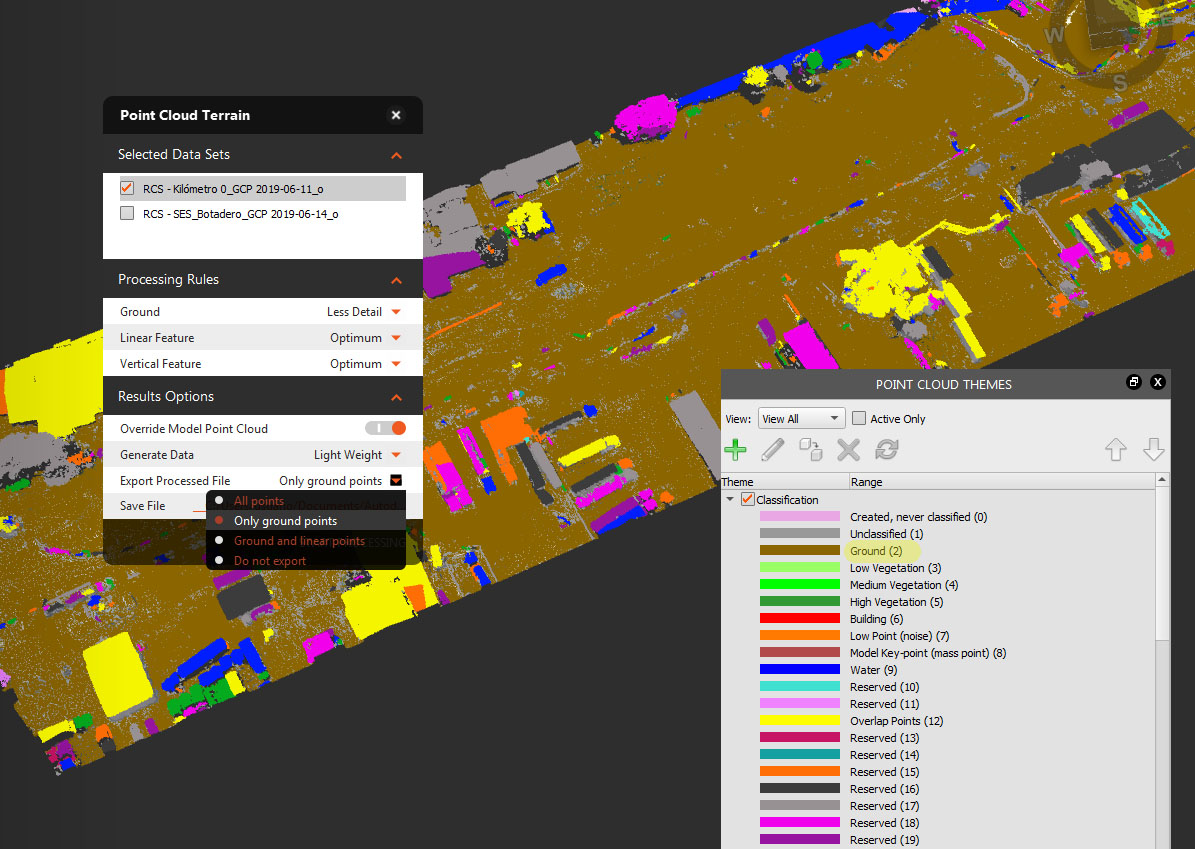Uncheck the RCS - Kilómetro 0_GCP data set
This screenshot has width=1195, height=849.
[127, 188]
